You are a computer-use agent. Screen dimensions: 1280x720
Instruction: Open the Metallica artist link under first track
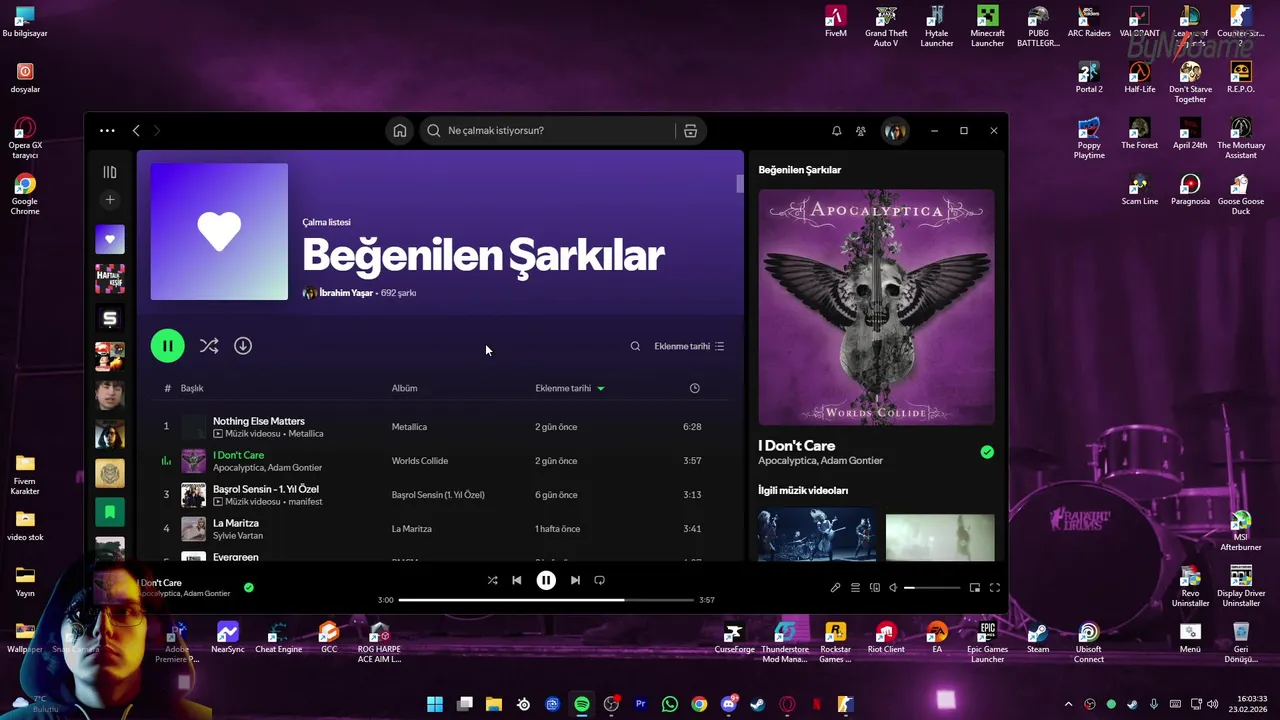point(306,434)
